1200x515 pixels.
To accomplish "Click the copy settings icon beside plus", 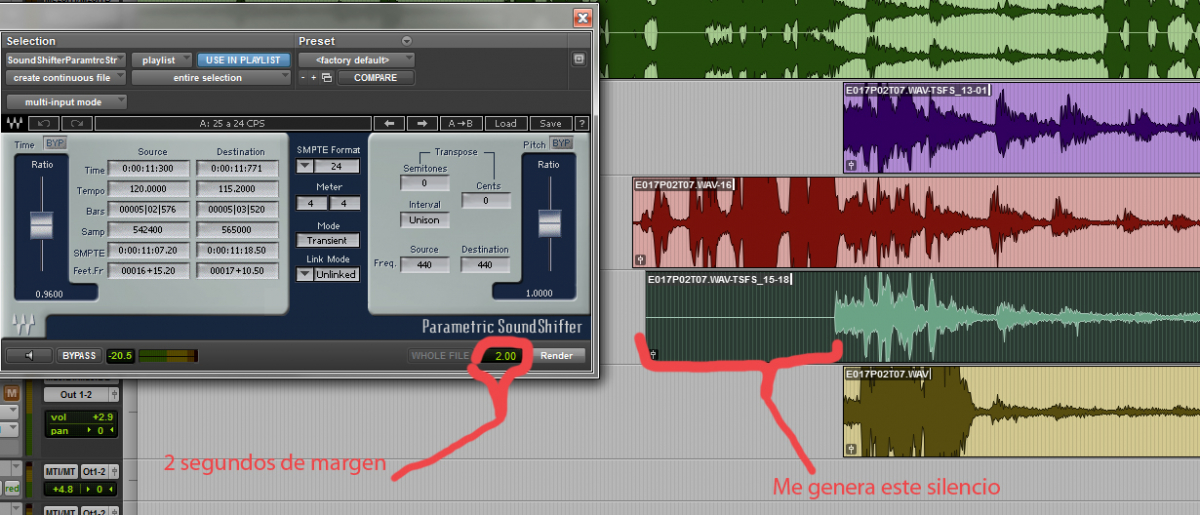I will point(327,78).
